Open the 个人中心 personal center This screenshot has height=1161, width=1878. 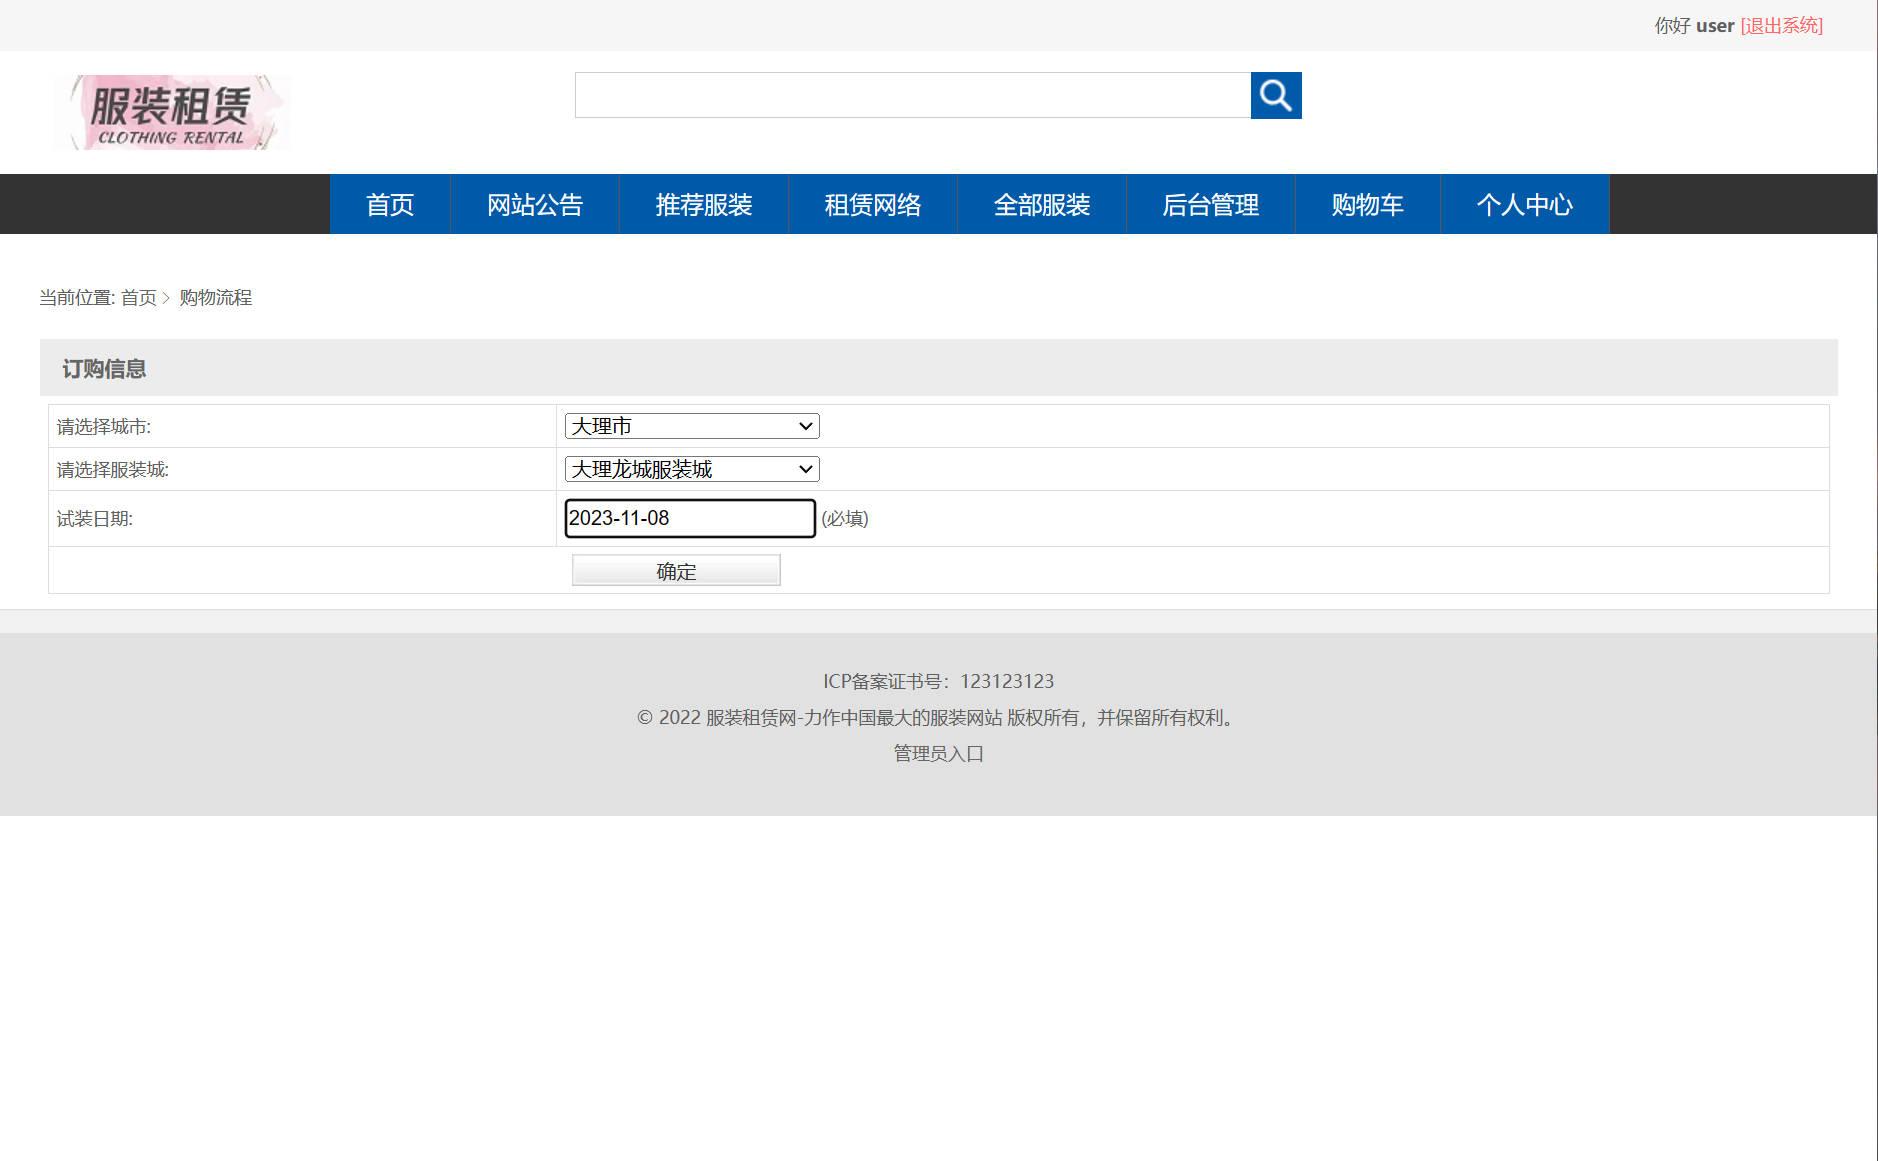[x=1524, y=204]
